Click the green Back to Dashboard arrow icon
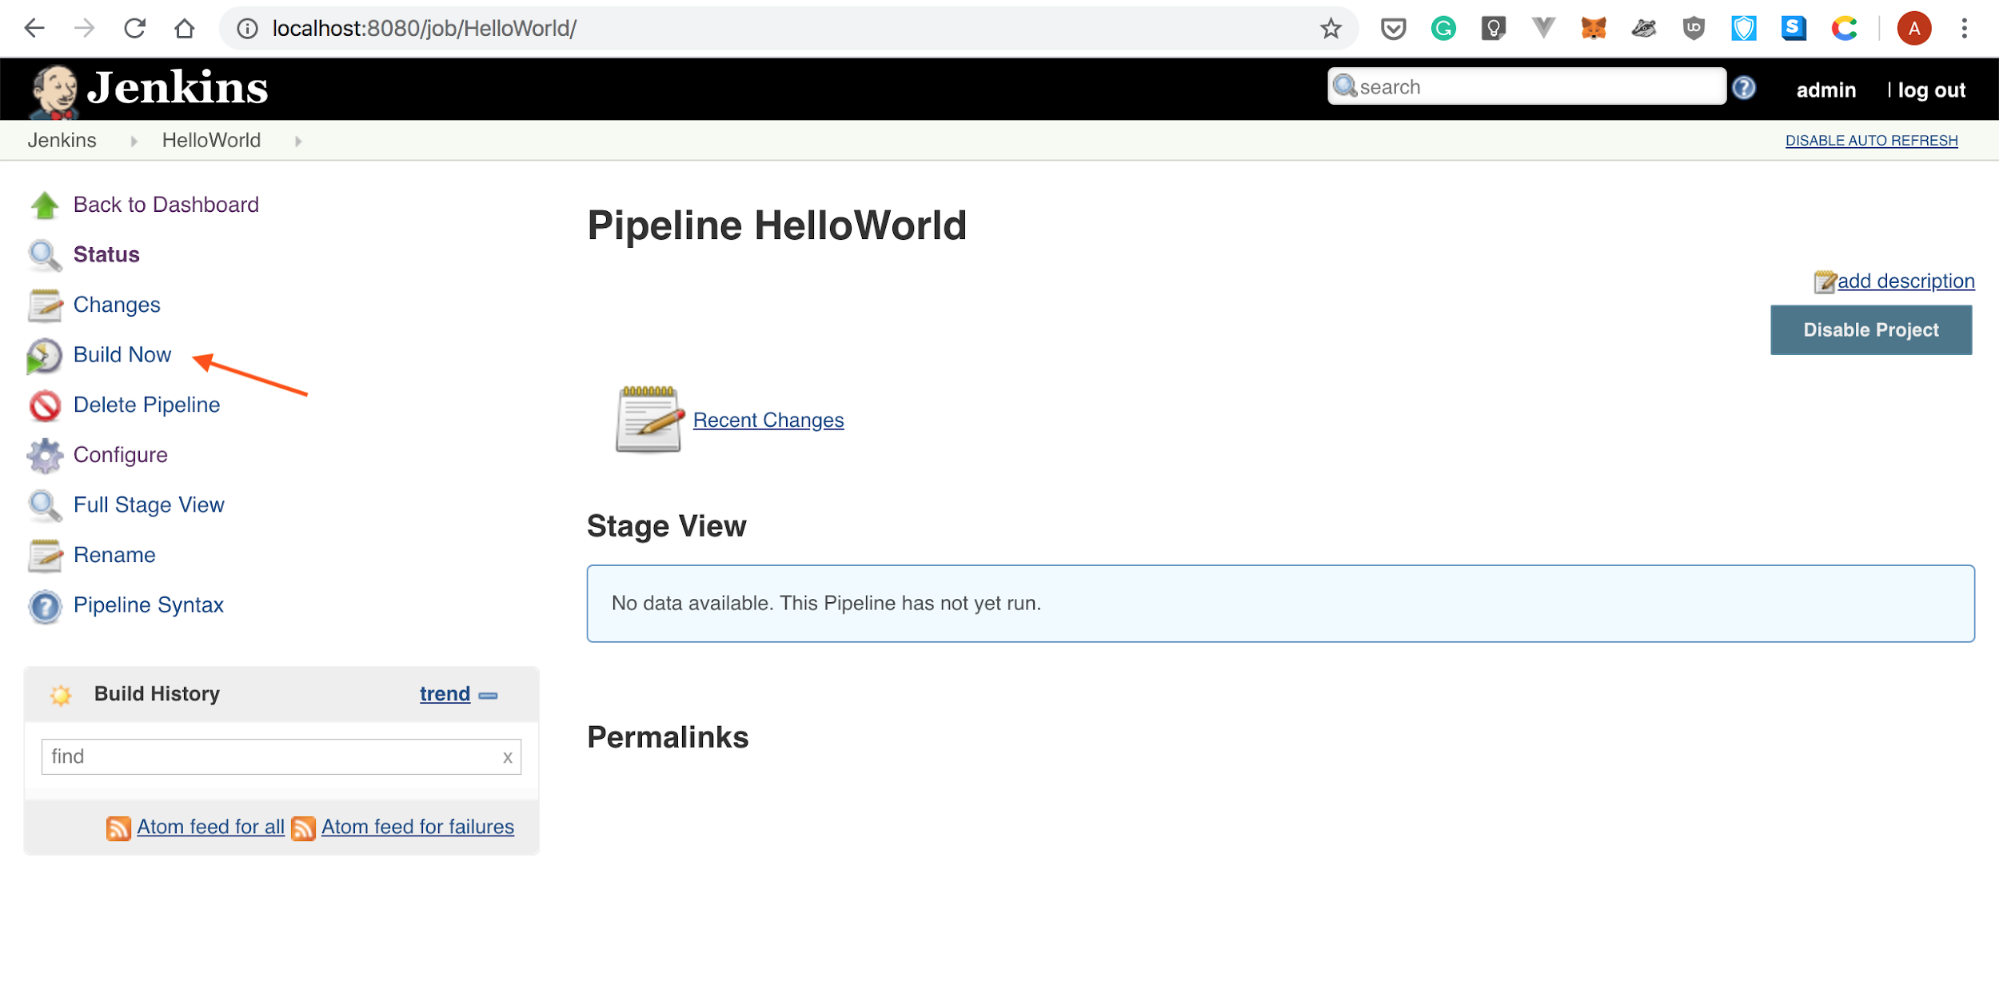 tap(45, 206)
